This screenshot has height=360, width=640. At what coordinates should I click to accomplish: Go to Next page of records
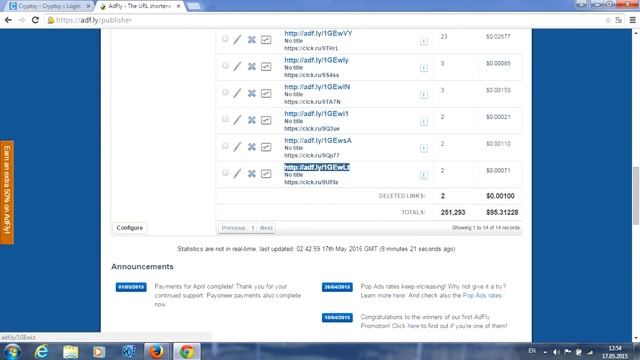(266, 228)
